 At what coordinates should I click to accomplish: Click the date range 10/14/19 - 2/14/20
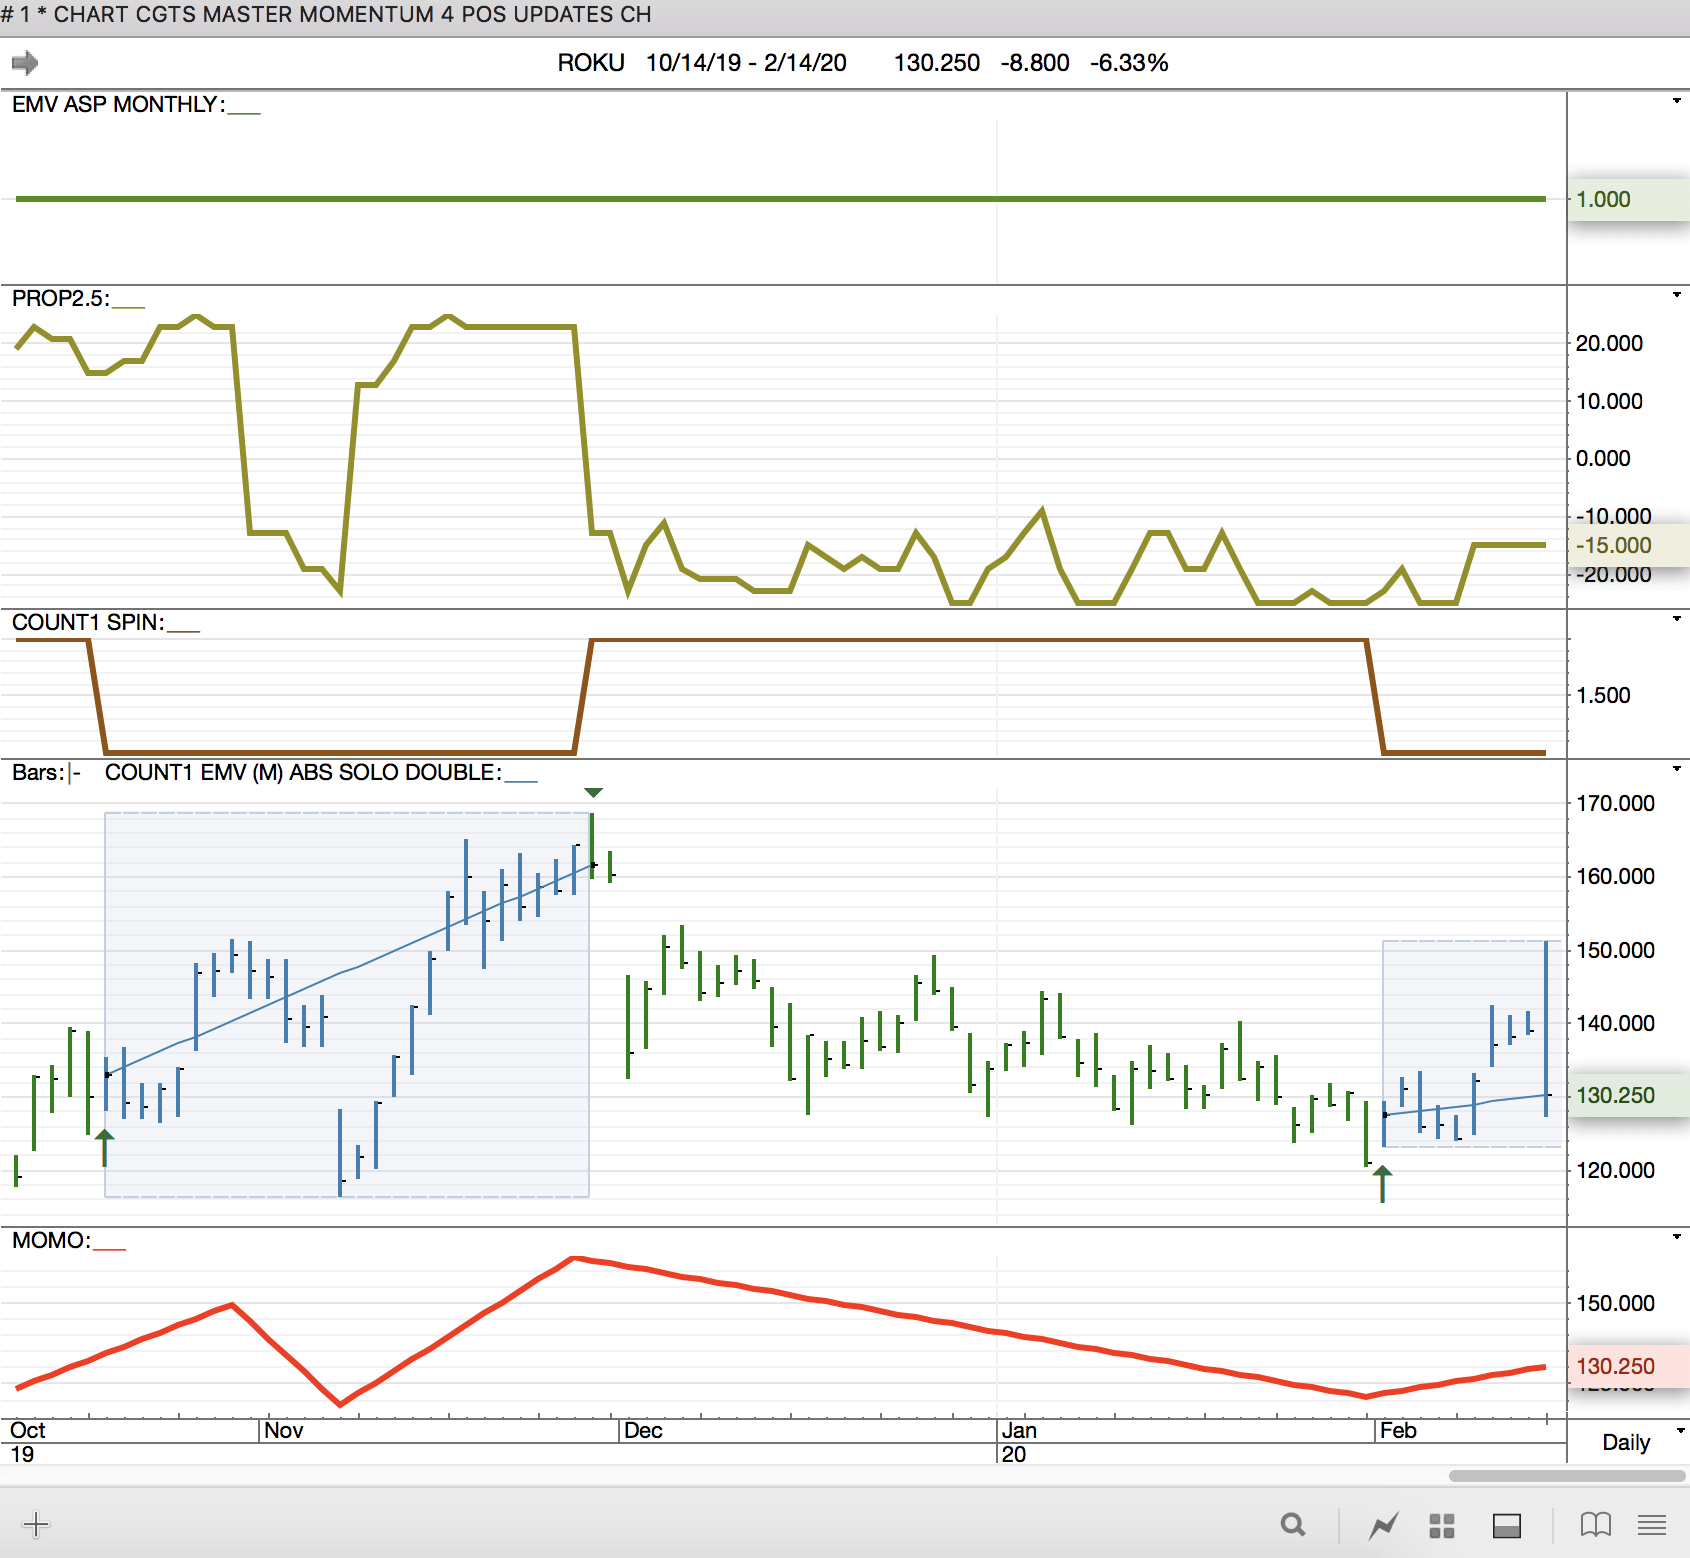click(746, 63)
